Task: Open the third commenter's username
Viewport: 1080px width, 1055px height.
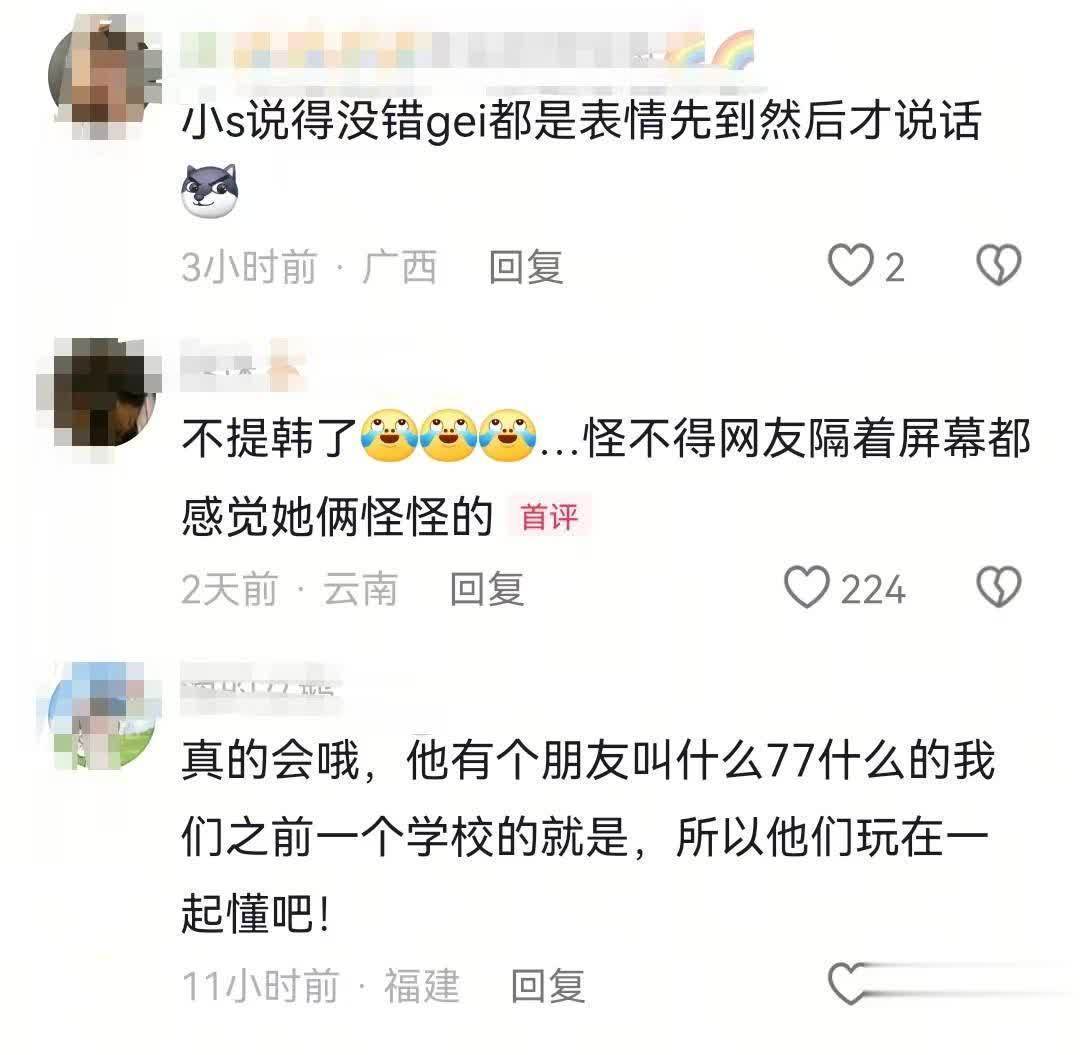Action: tap(260, 687)
